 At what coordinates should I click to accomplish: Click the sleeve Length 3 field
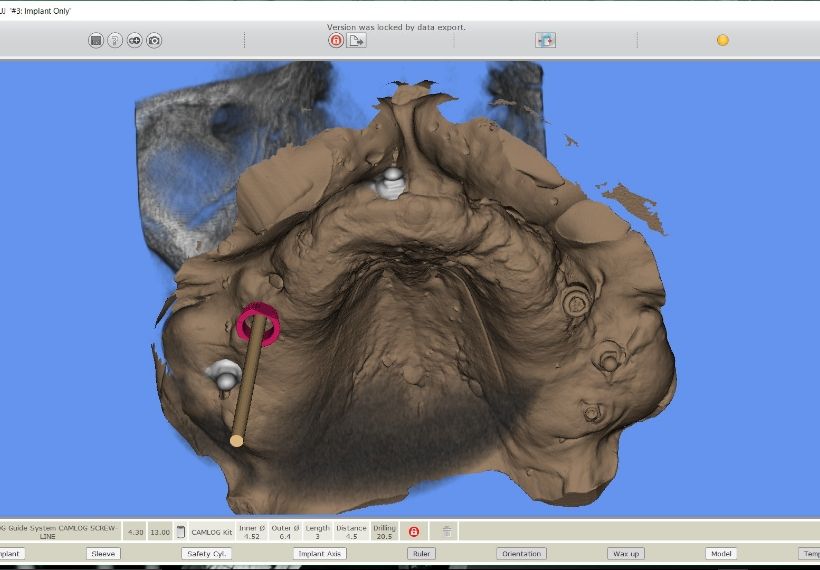point(317,532)
